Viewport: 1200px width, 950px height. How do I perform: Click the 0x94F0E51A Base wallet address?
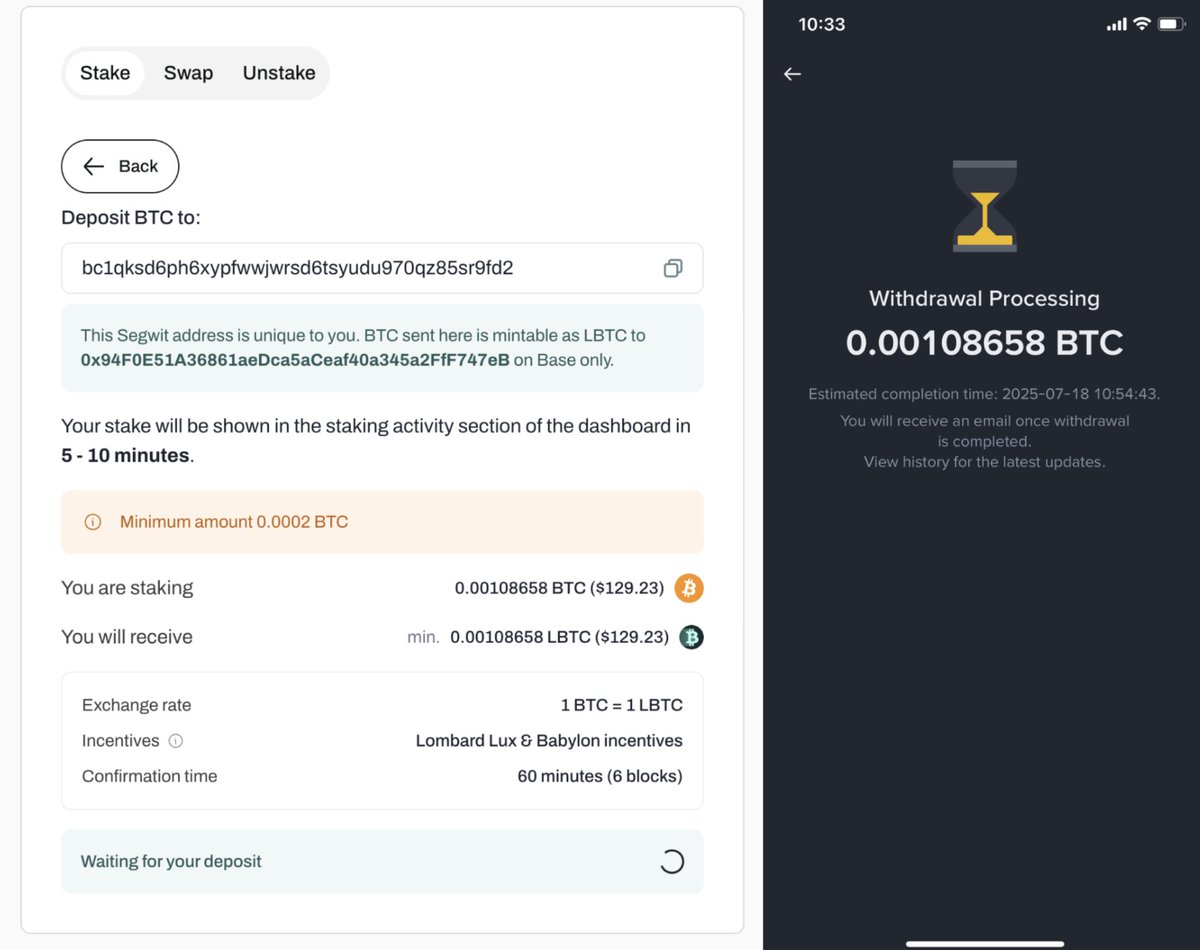295,360
